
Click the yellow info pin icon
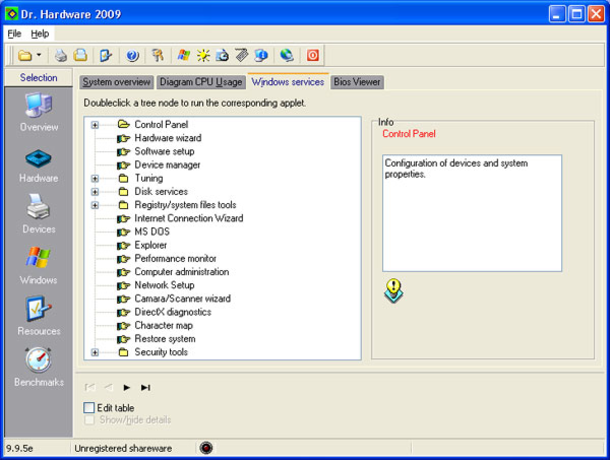394,290
